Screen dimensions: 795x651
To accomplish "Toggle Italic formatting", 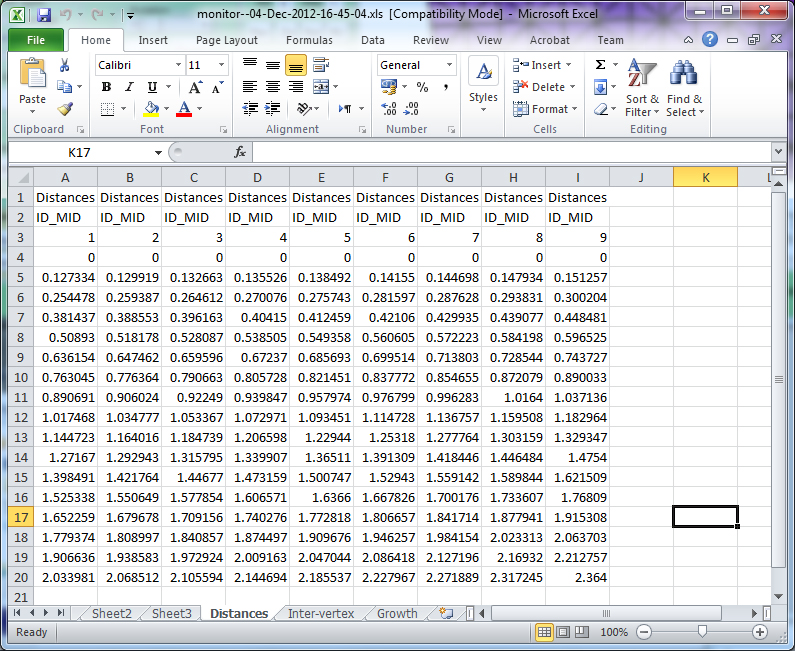I will 128,87.
